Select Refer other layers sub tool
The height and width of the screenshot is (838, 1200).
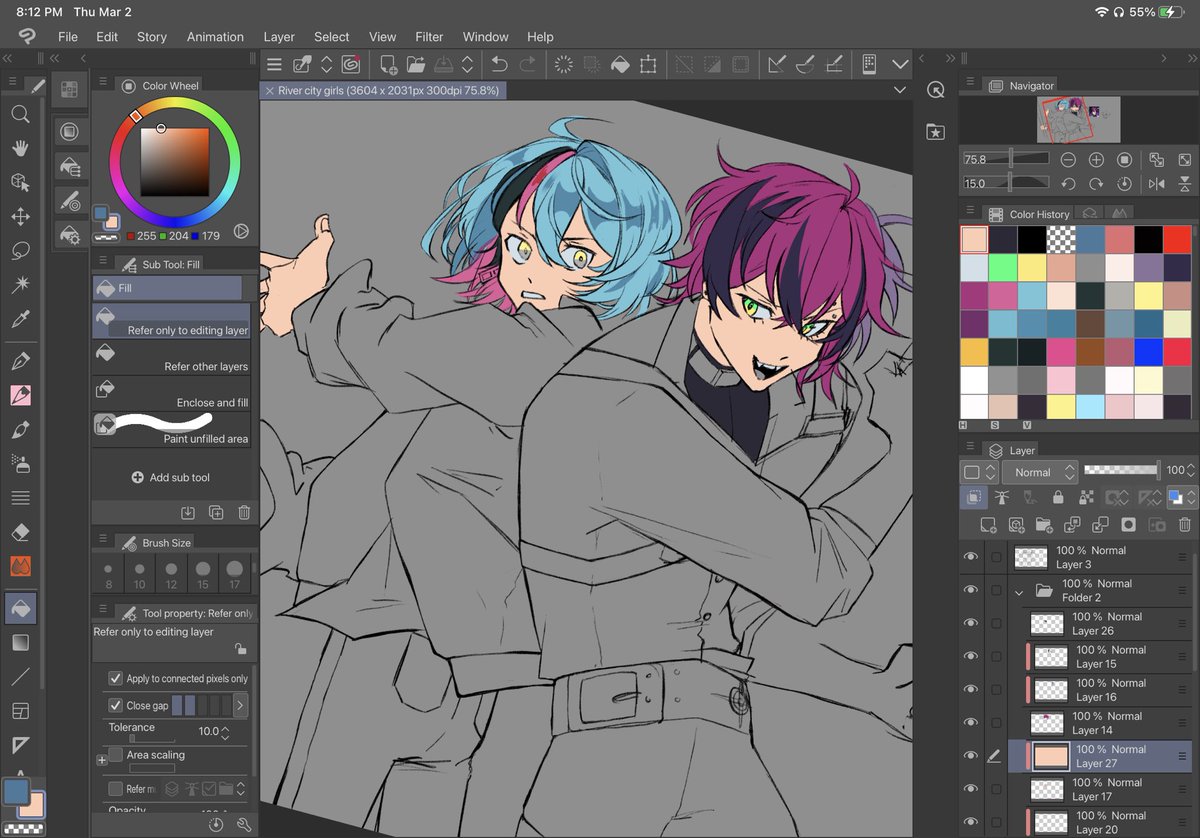pyautogui.click(x=172, y=358)
